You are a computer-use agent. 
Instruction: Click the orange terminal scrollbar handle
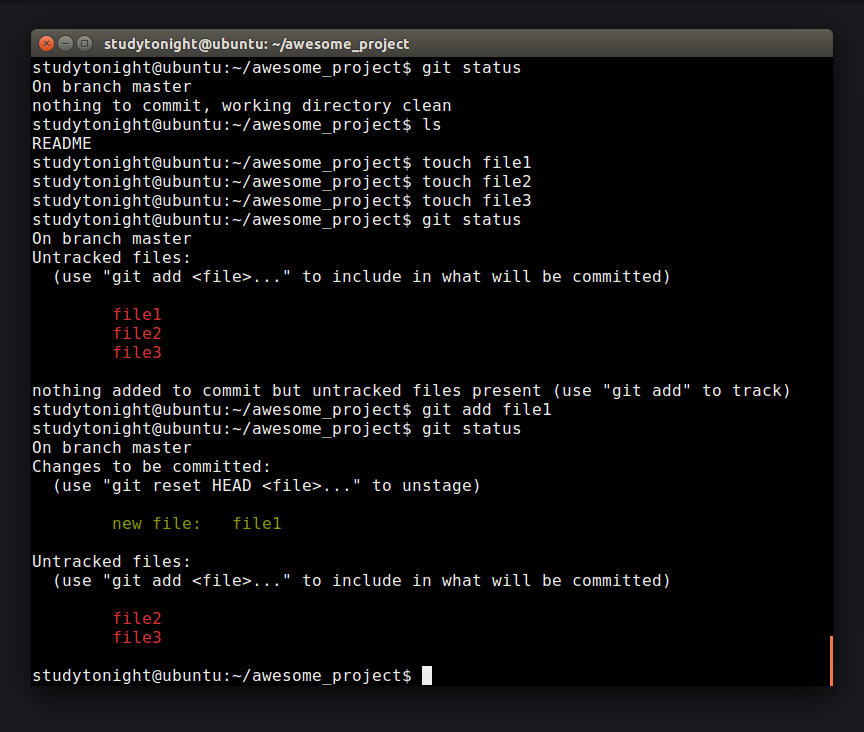(x=831, y=661)
